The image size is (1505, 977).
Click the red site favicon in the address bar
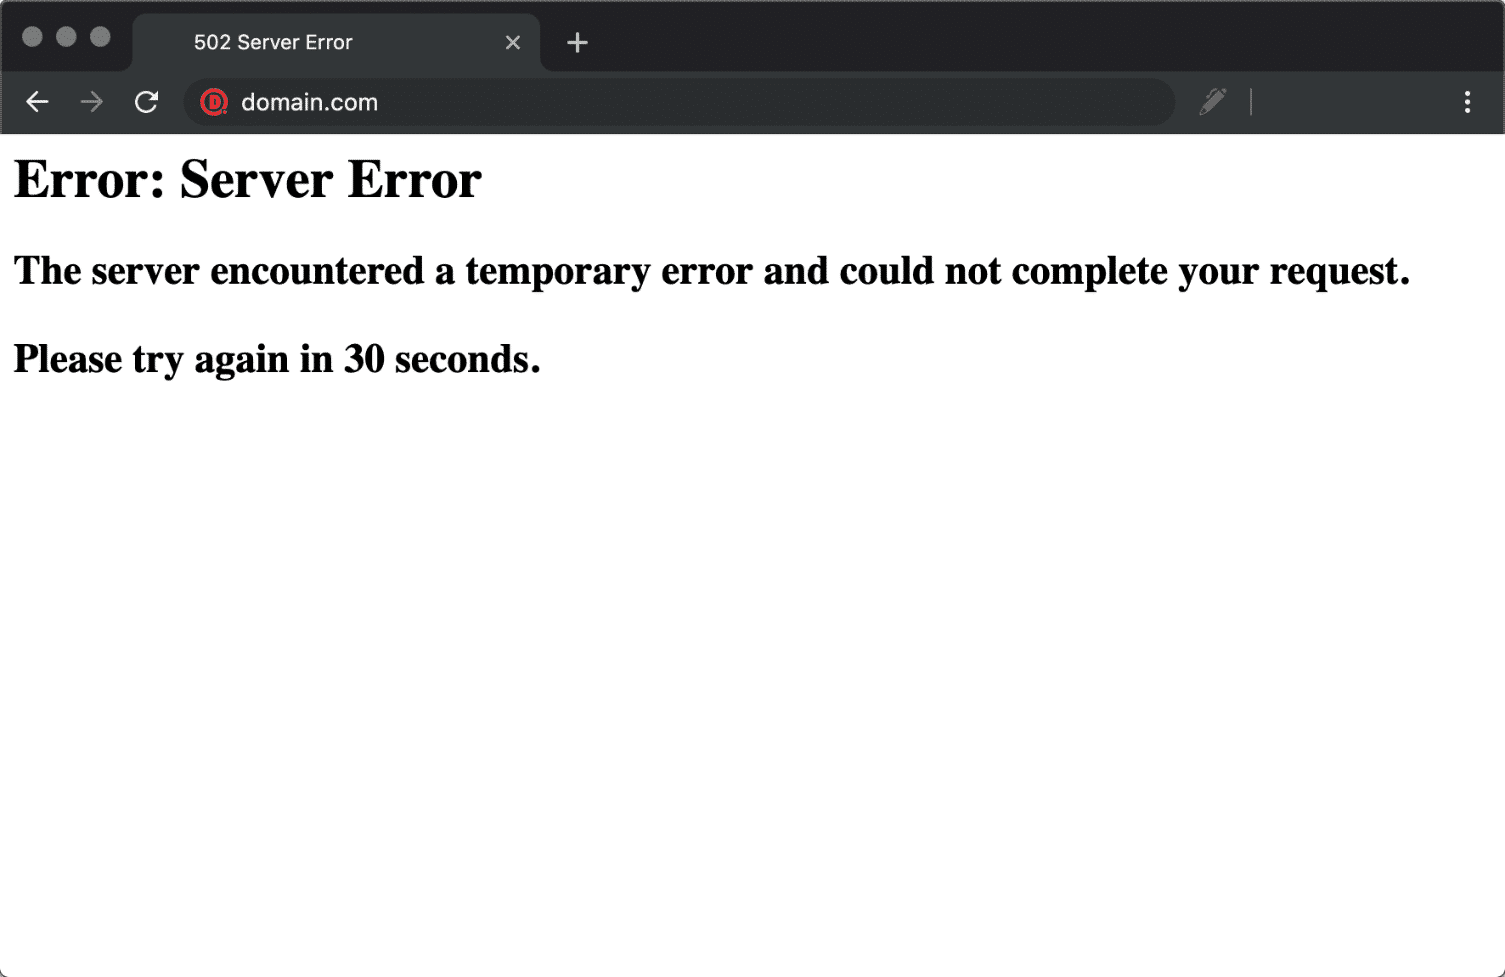coord(214,102)
